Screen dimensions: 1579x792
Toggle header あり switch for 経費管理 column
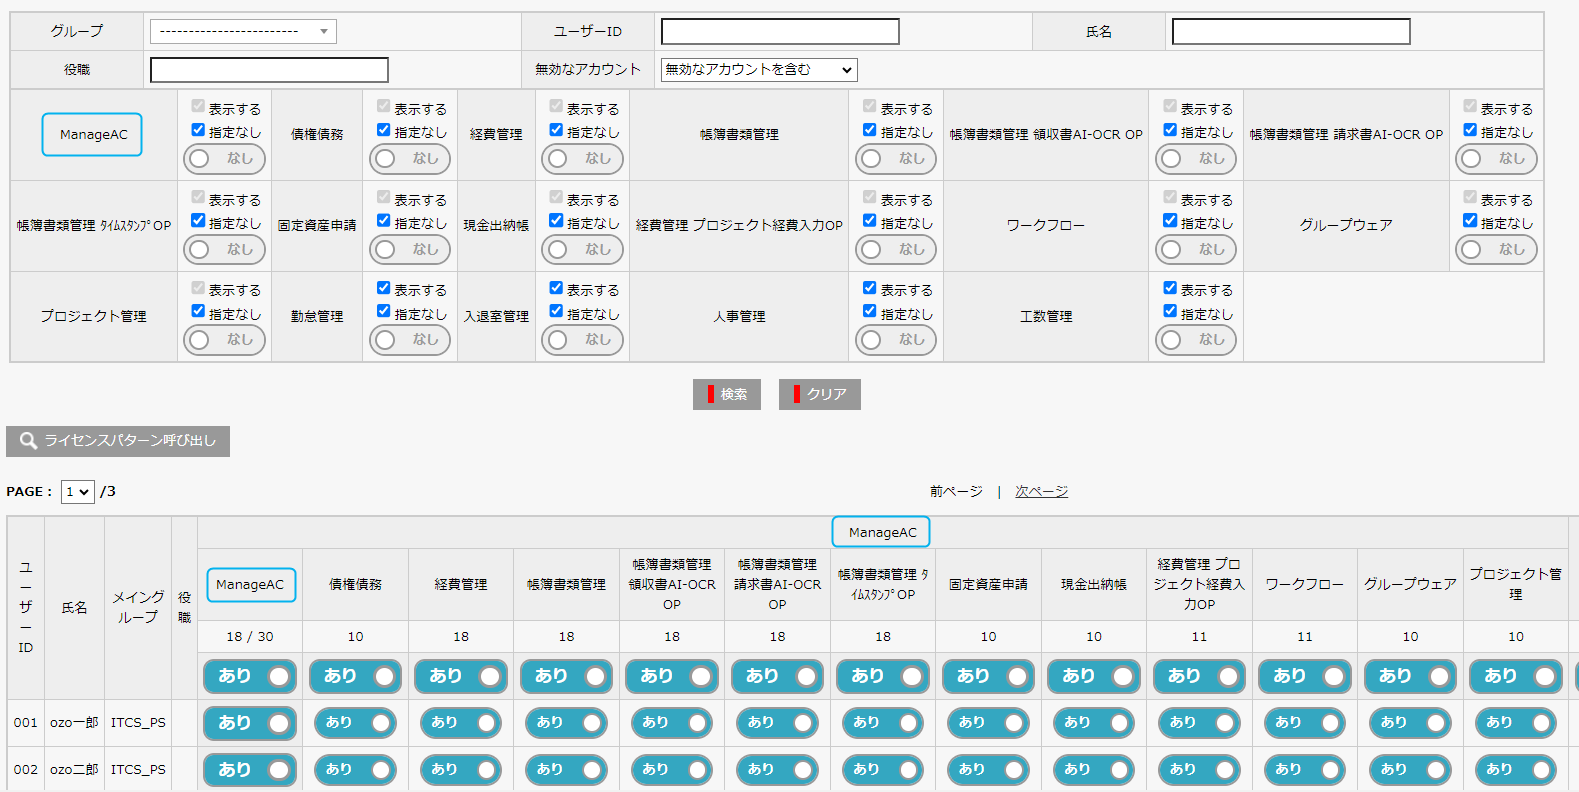pyautogui.click(x=461, y=677)
